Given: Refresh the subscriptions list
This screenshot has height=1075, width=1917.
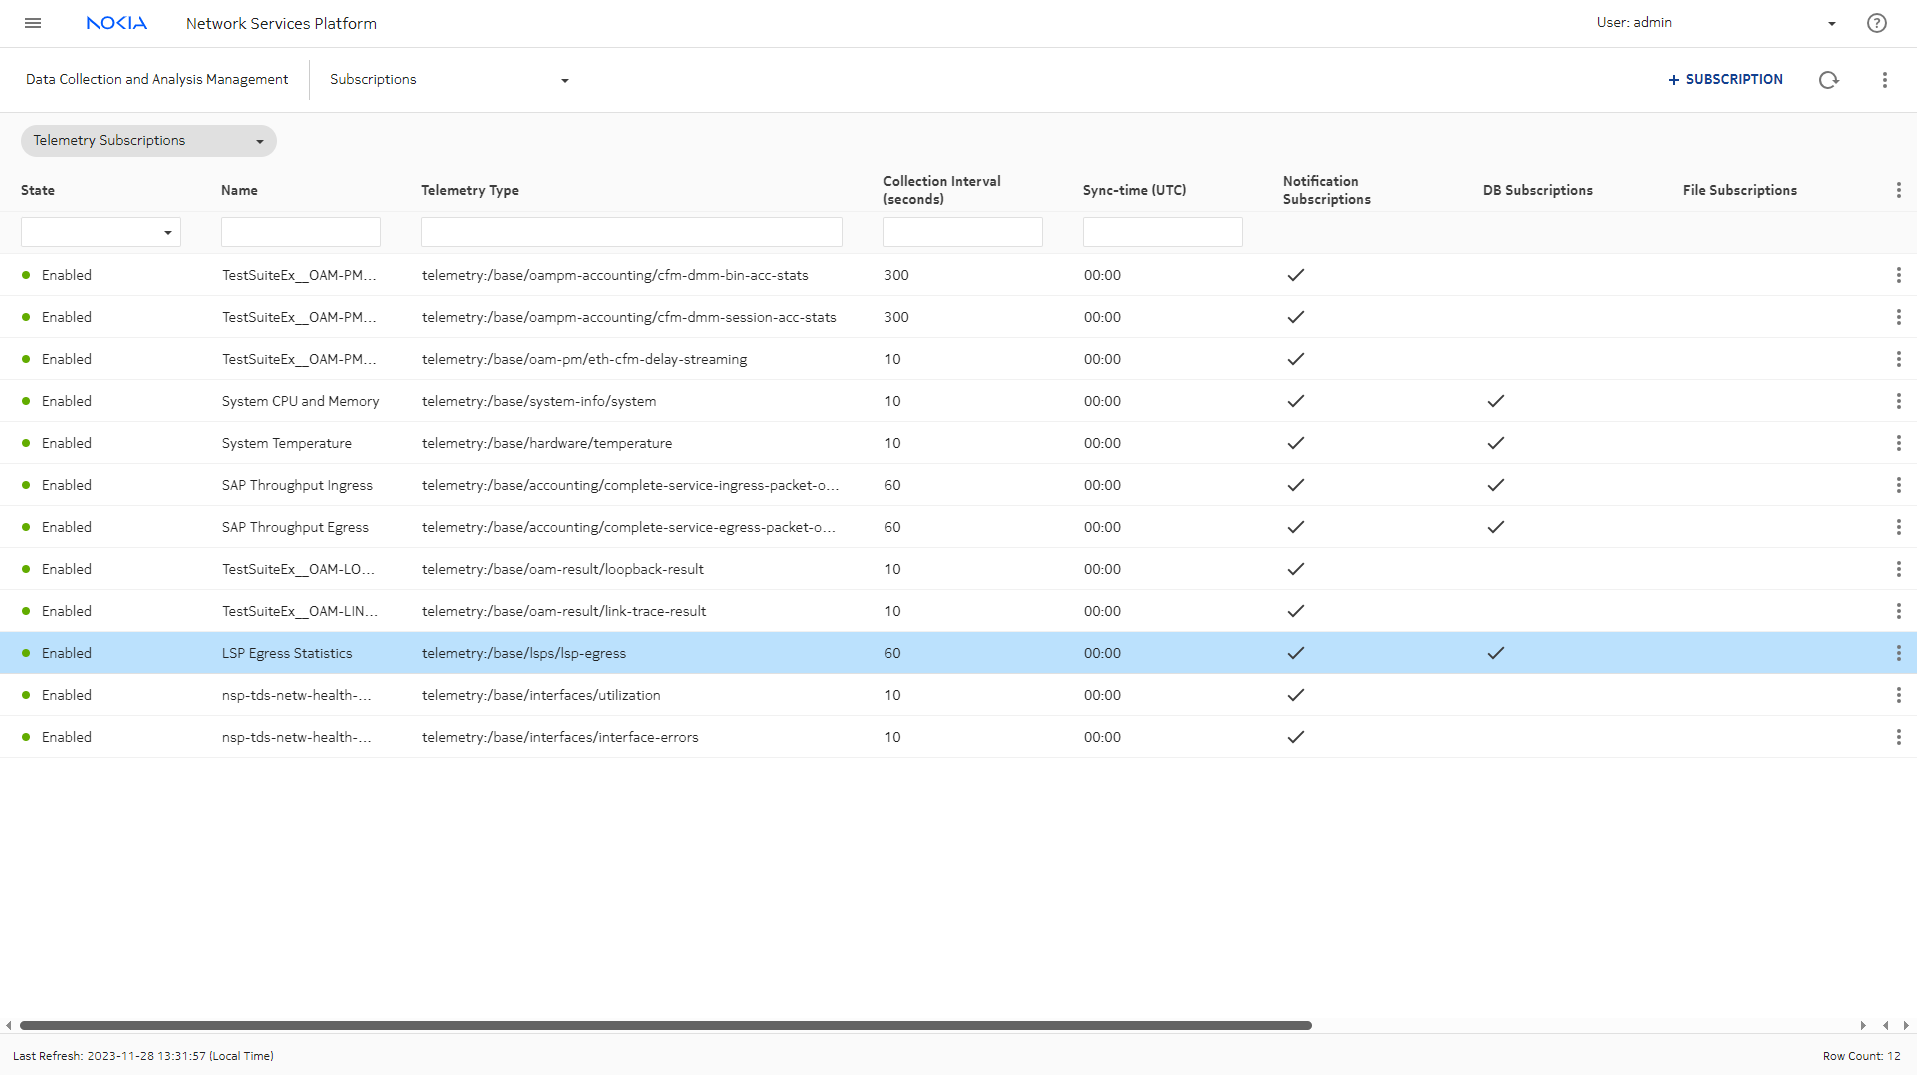Looking at the screenshot, I should tap(1828, 80).
